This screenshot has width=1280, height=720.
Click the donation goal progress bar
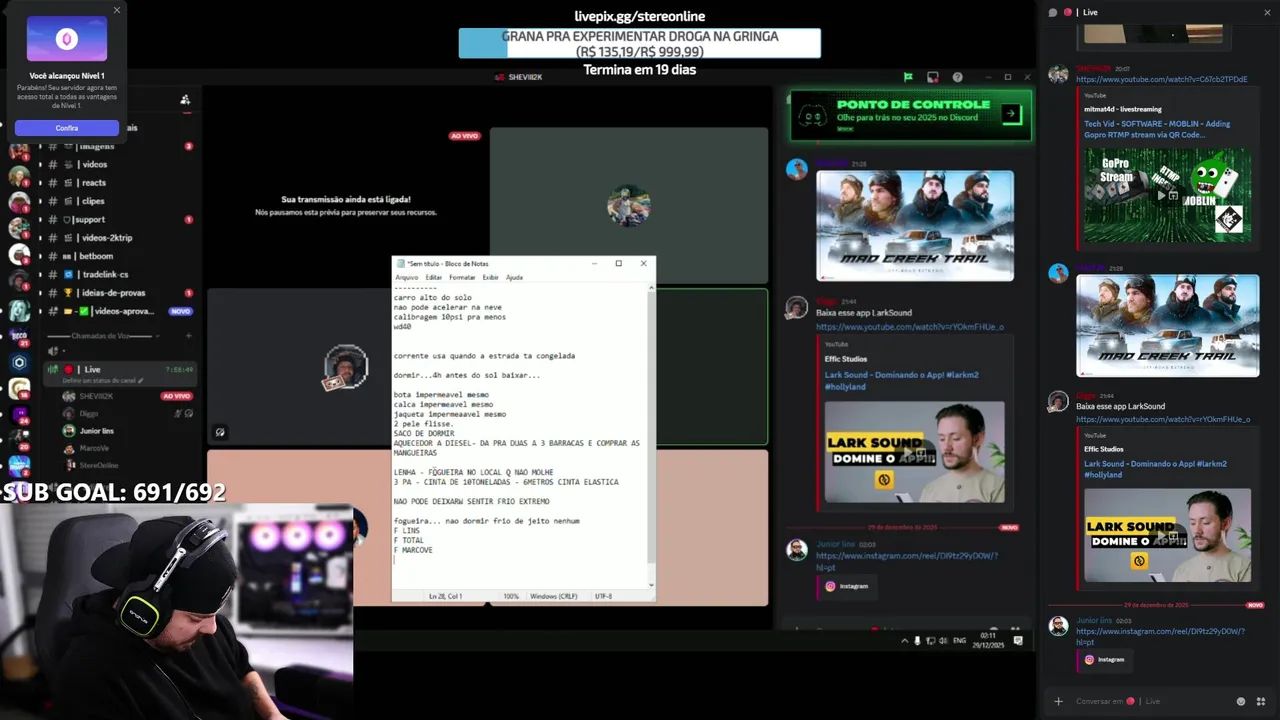639,43
